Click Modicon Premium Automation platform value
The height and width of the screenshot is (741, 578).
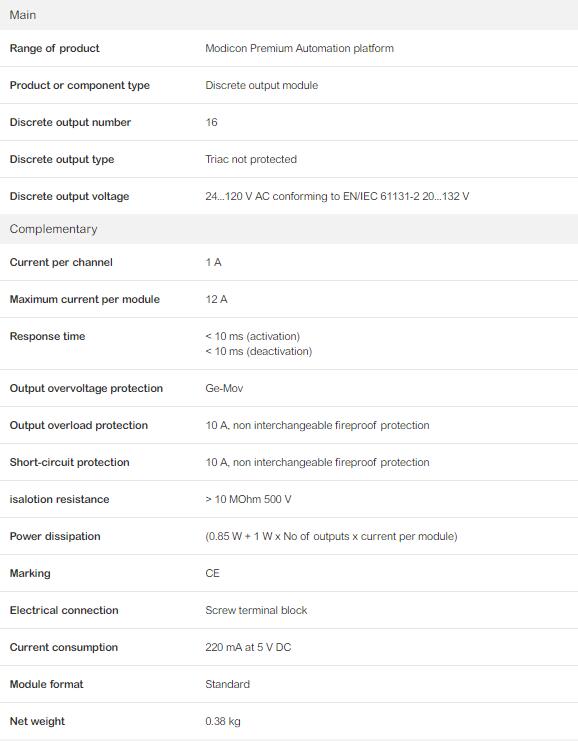[299, 48]
